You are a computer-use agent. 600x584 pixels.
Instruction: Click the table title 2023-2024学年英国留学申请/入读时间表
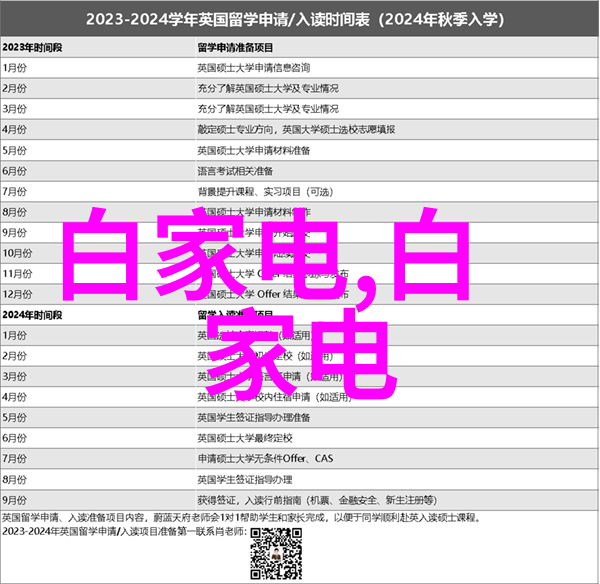(x=298, y=20)
